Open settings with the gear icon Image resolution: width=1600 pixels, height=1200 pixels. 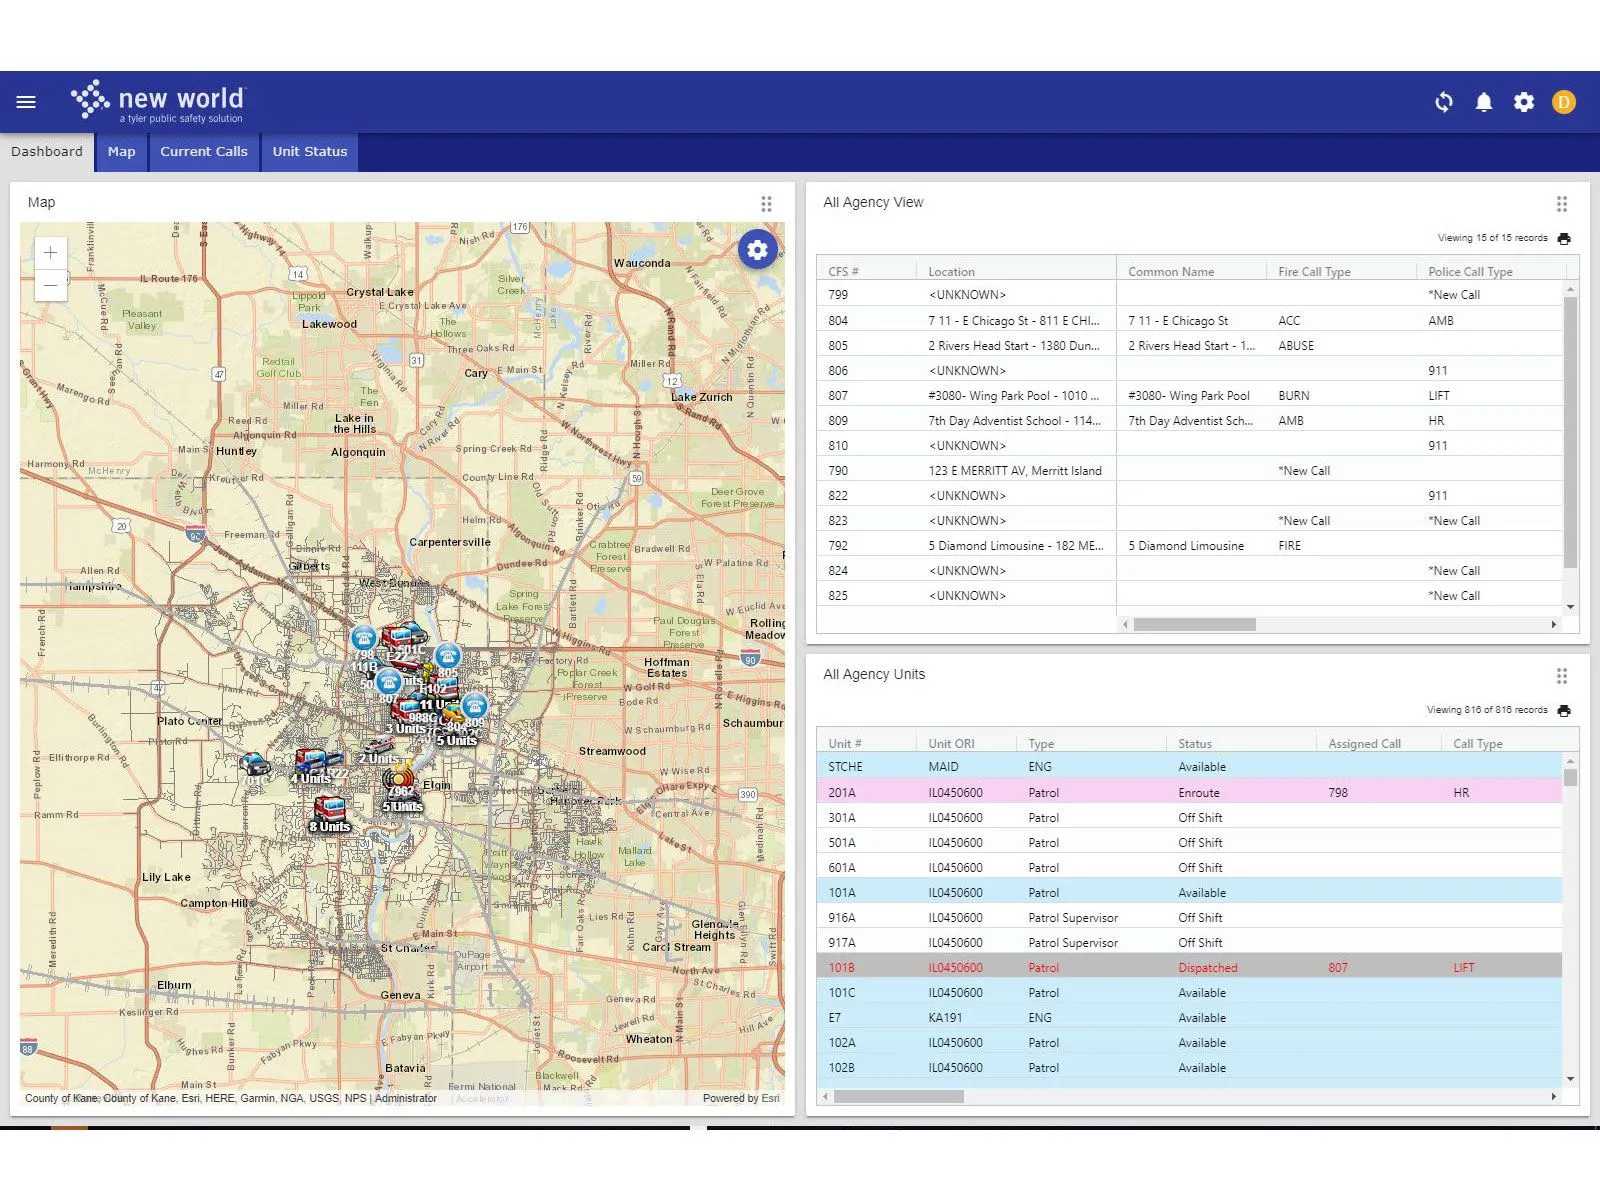[1524, 101]
